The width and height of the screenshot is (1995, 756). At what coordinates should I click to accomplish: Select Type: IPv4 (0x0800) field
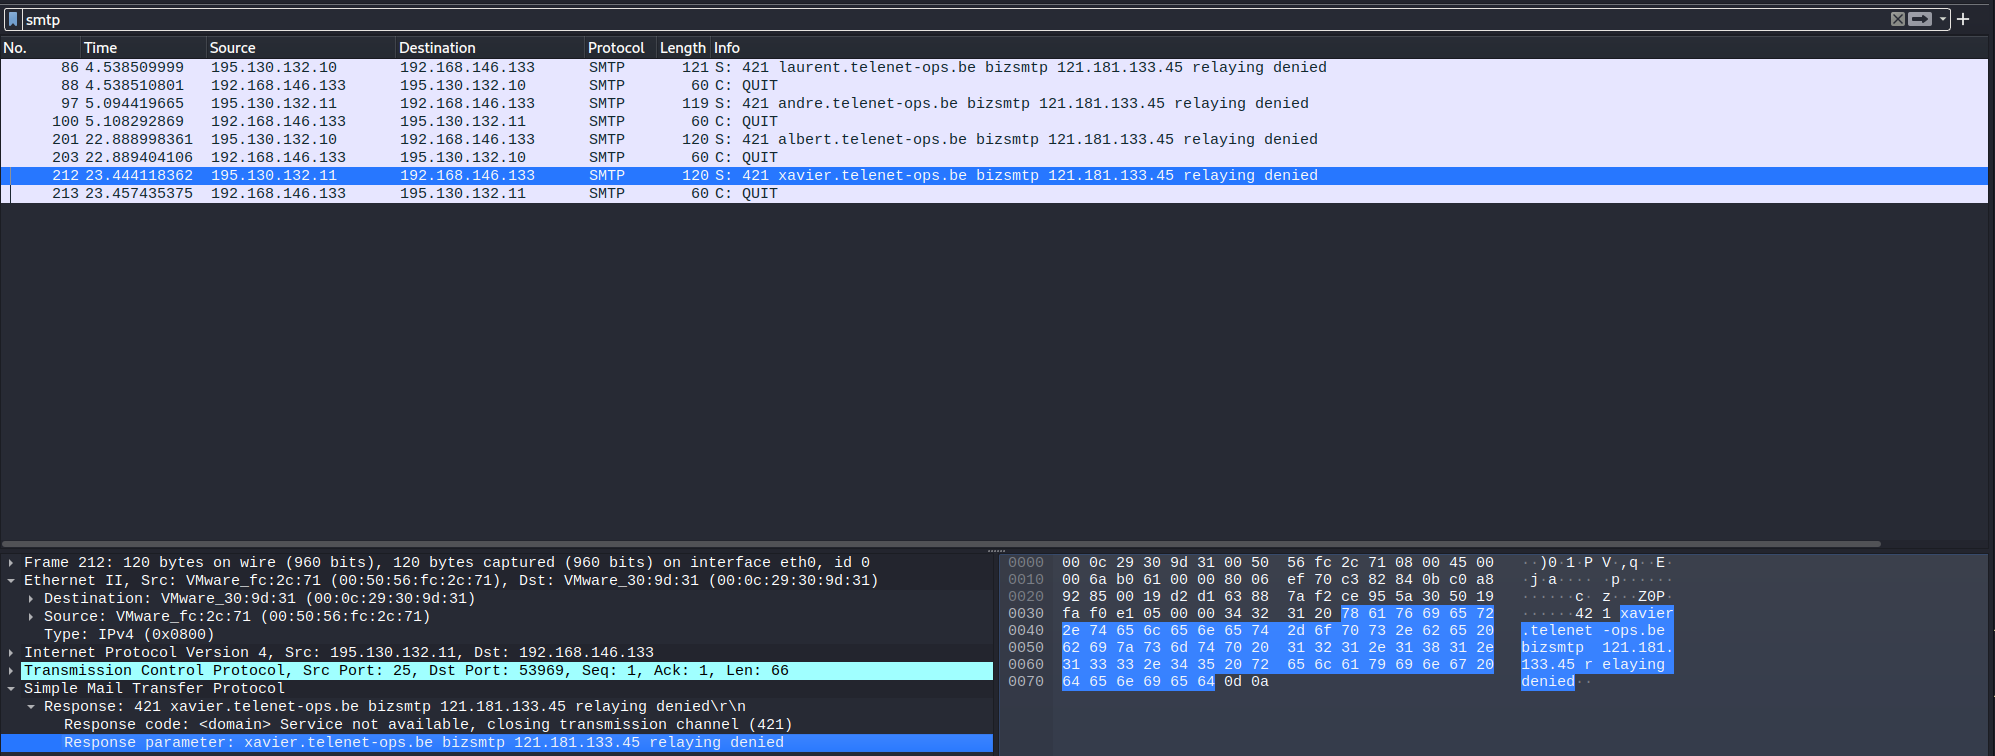point(129,635)
